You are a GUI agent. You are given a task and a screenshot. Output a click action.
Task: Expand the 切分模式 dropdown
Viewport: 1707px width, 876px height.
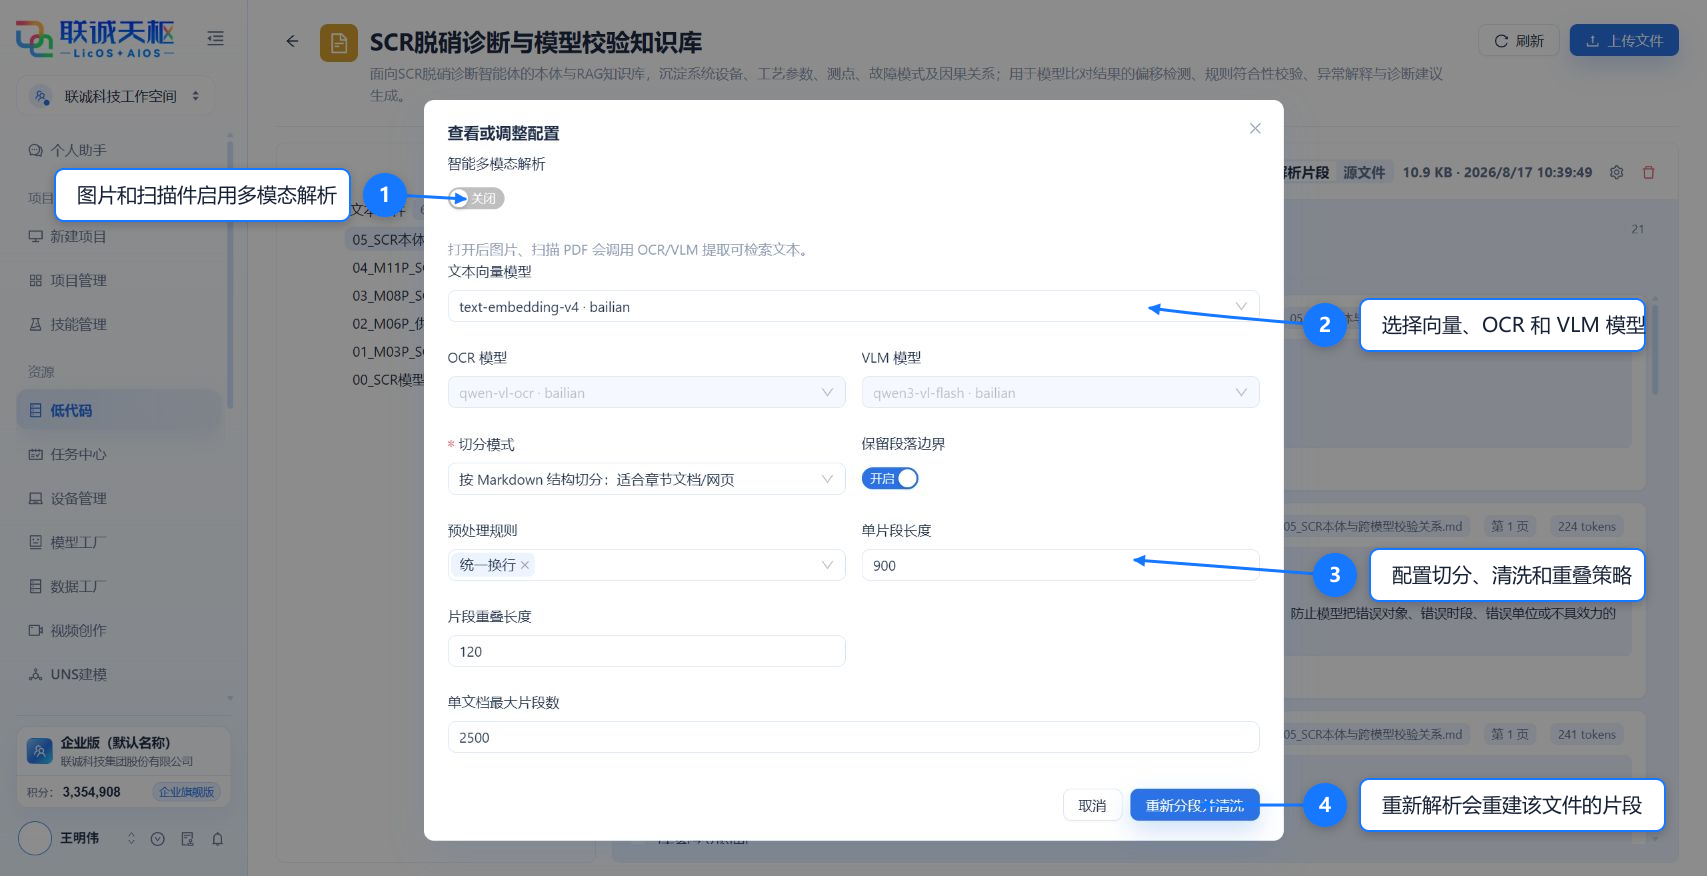coord(646,479)
